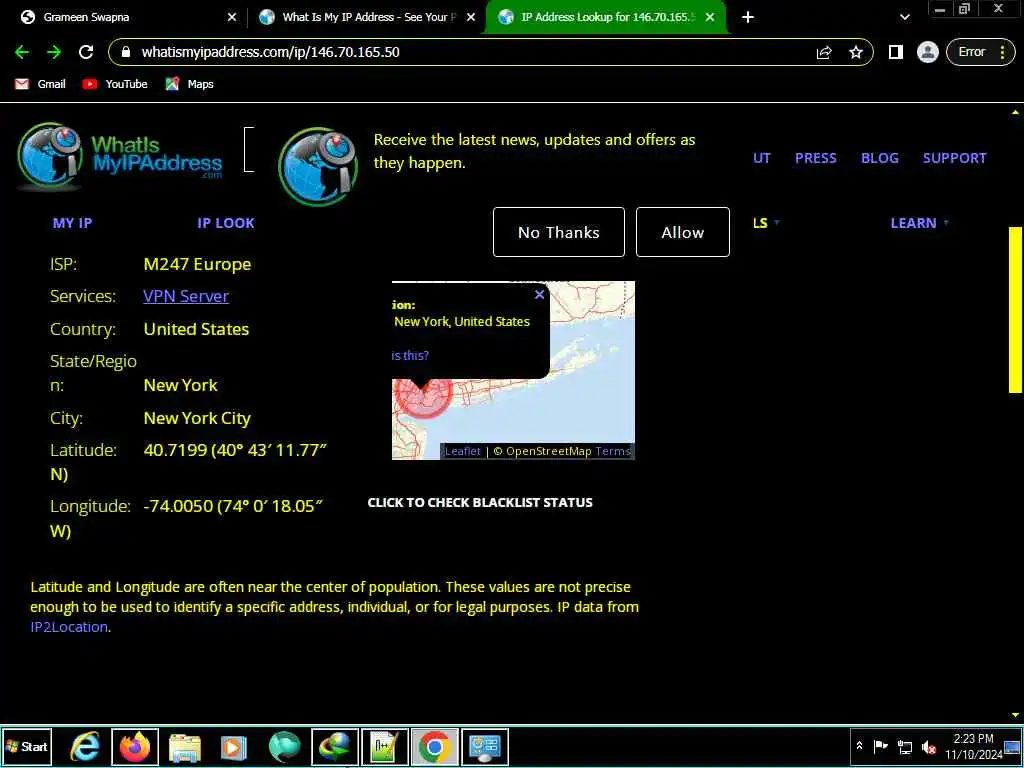Open the network tray icon
This screenshot has height=768, width=1024.
coord(904,746)
